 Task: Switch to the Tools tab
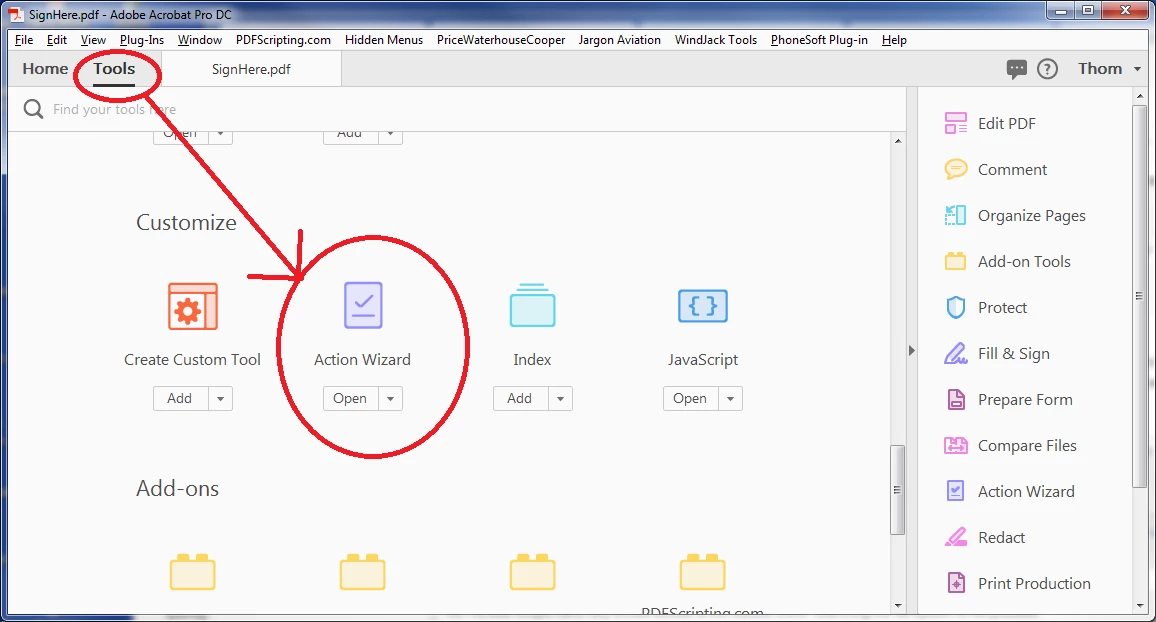(x=114, y=69)
